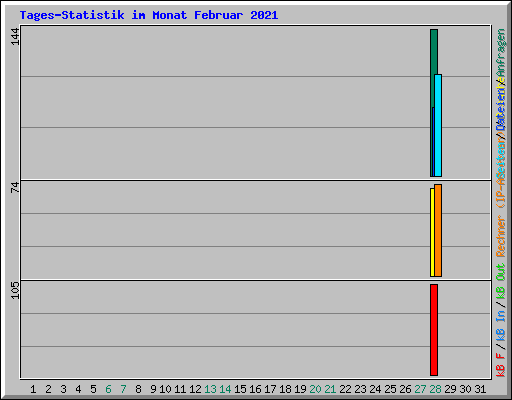The height and width of the screenshot is (400, 512).
Task: Click day '1' on the x-axis
Action: (33, 389)
